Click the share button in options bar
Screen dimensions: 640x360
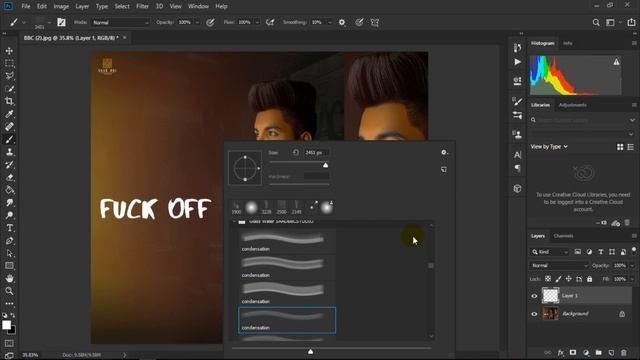[x=631, y=23]
